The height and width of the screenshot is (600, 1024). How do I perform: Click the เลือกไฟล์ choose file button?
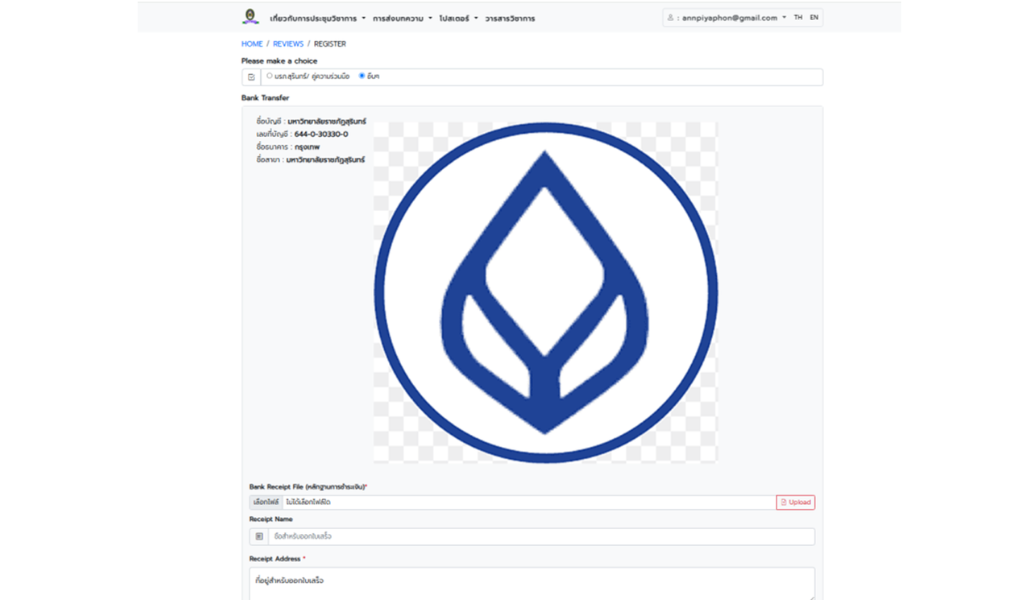265,502
